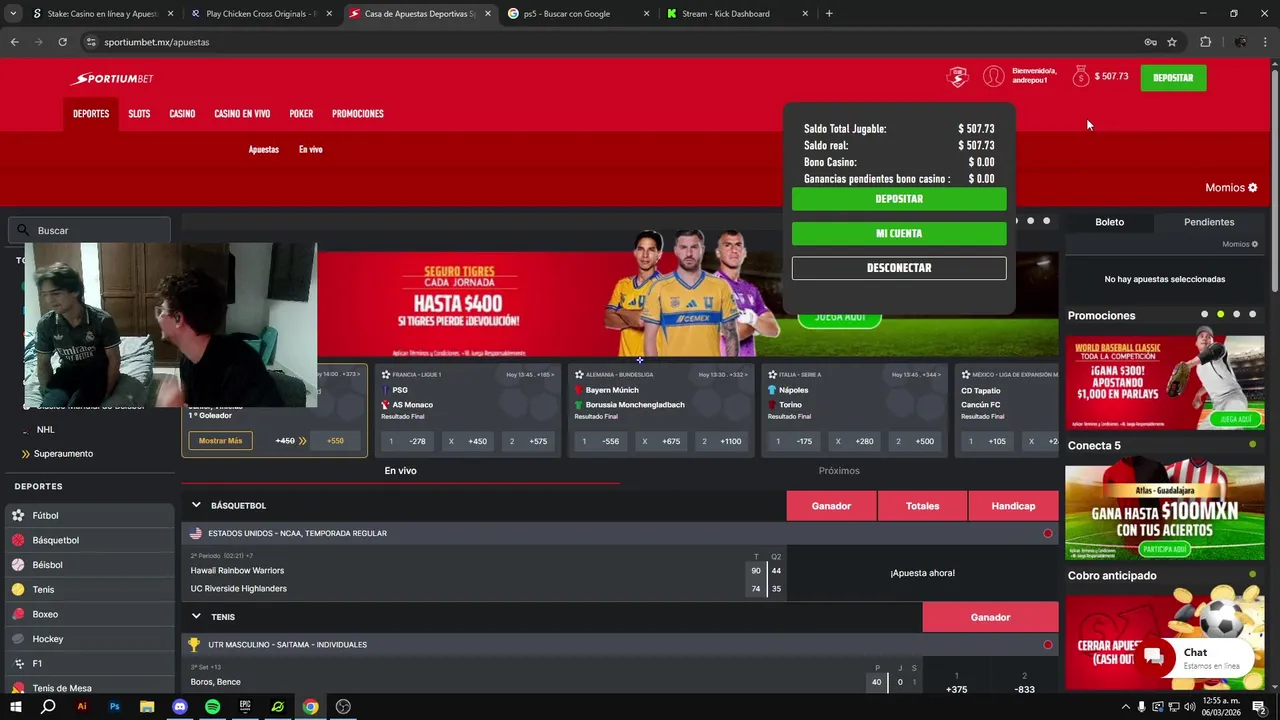Image resolution: width=1280 pixels, height=720 pixels.
Task: Open the Poker section
Action: pos(301,114)
